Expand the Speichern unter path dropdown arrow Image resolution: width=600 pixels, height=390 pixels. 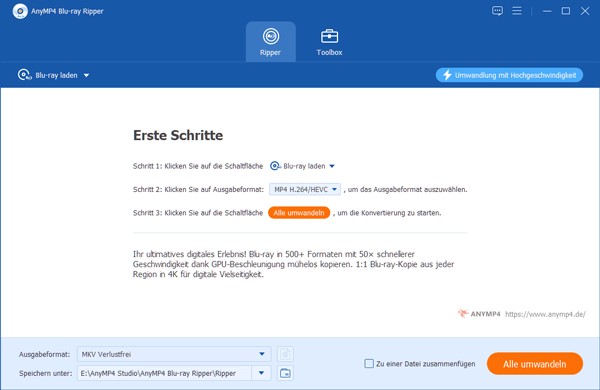[261, 373]
